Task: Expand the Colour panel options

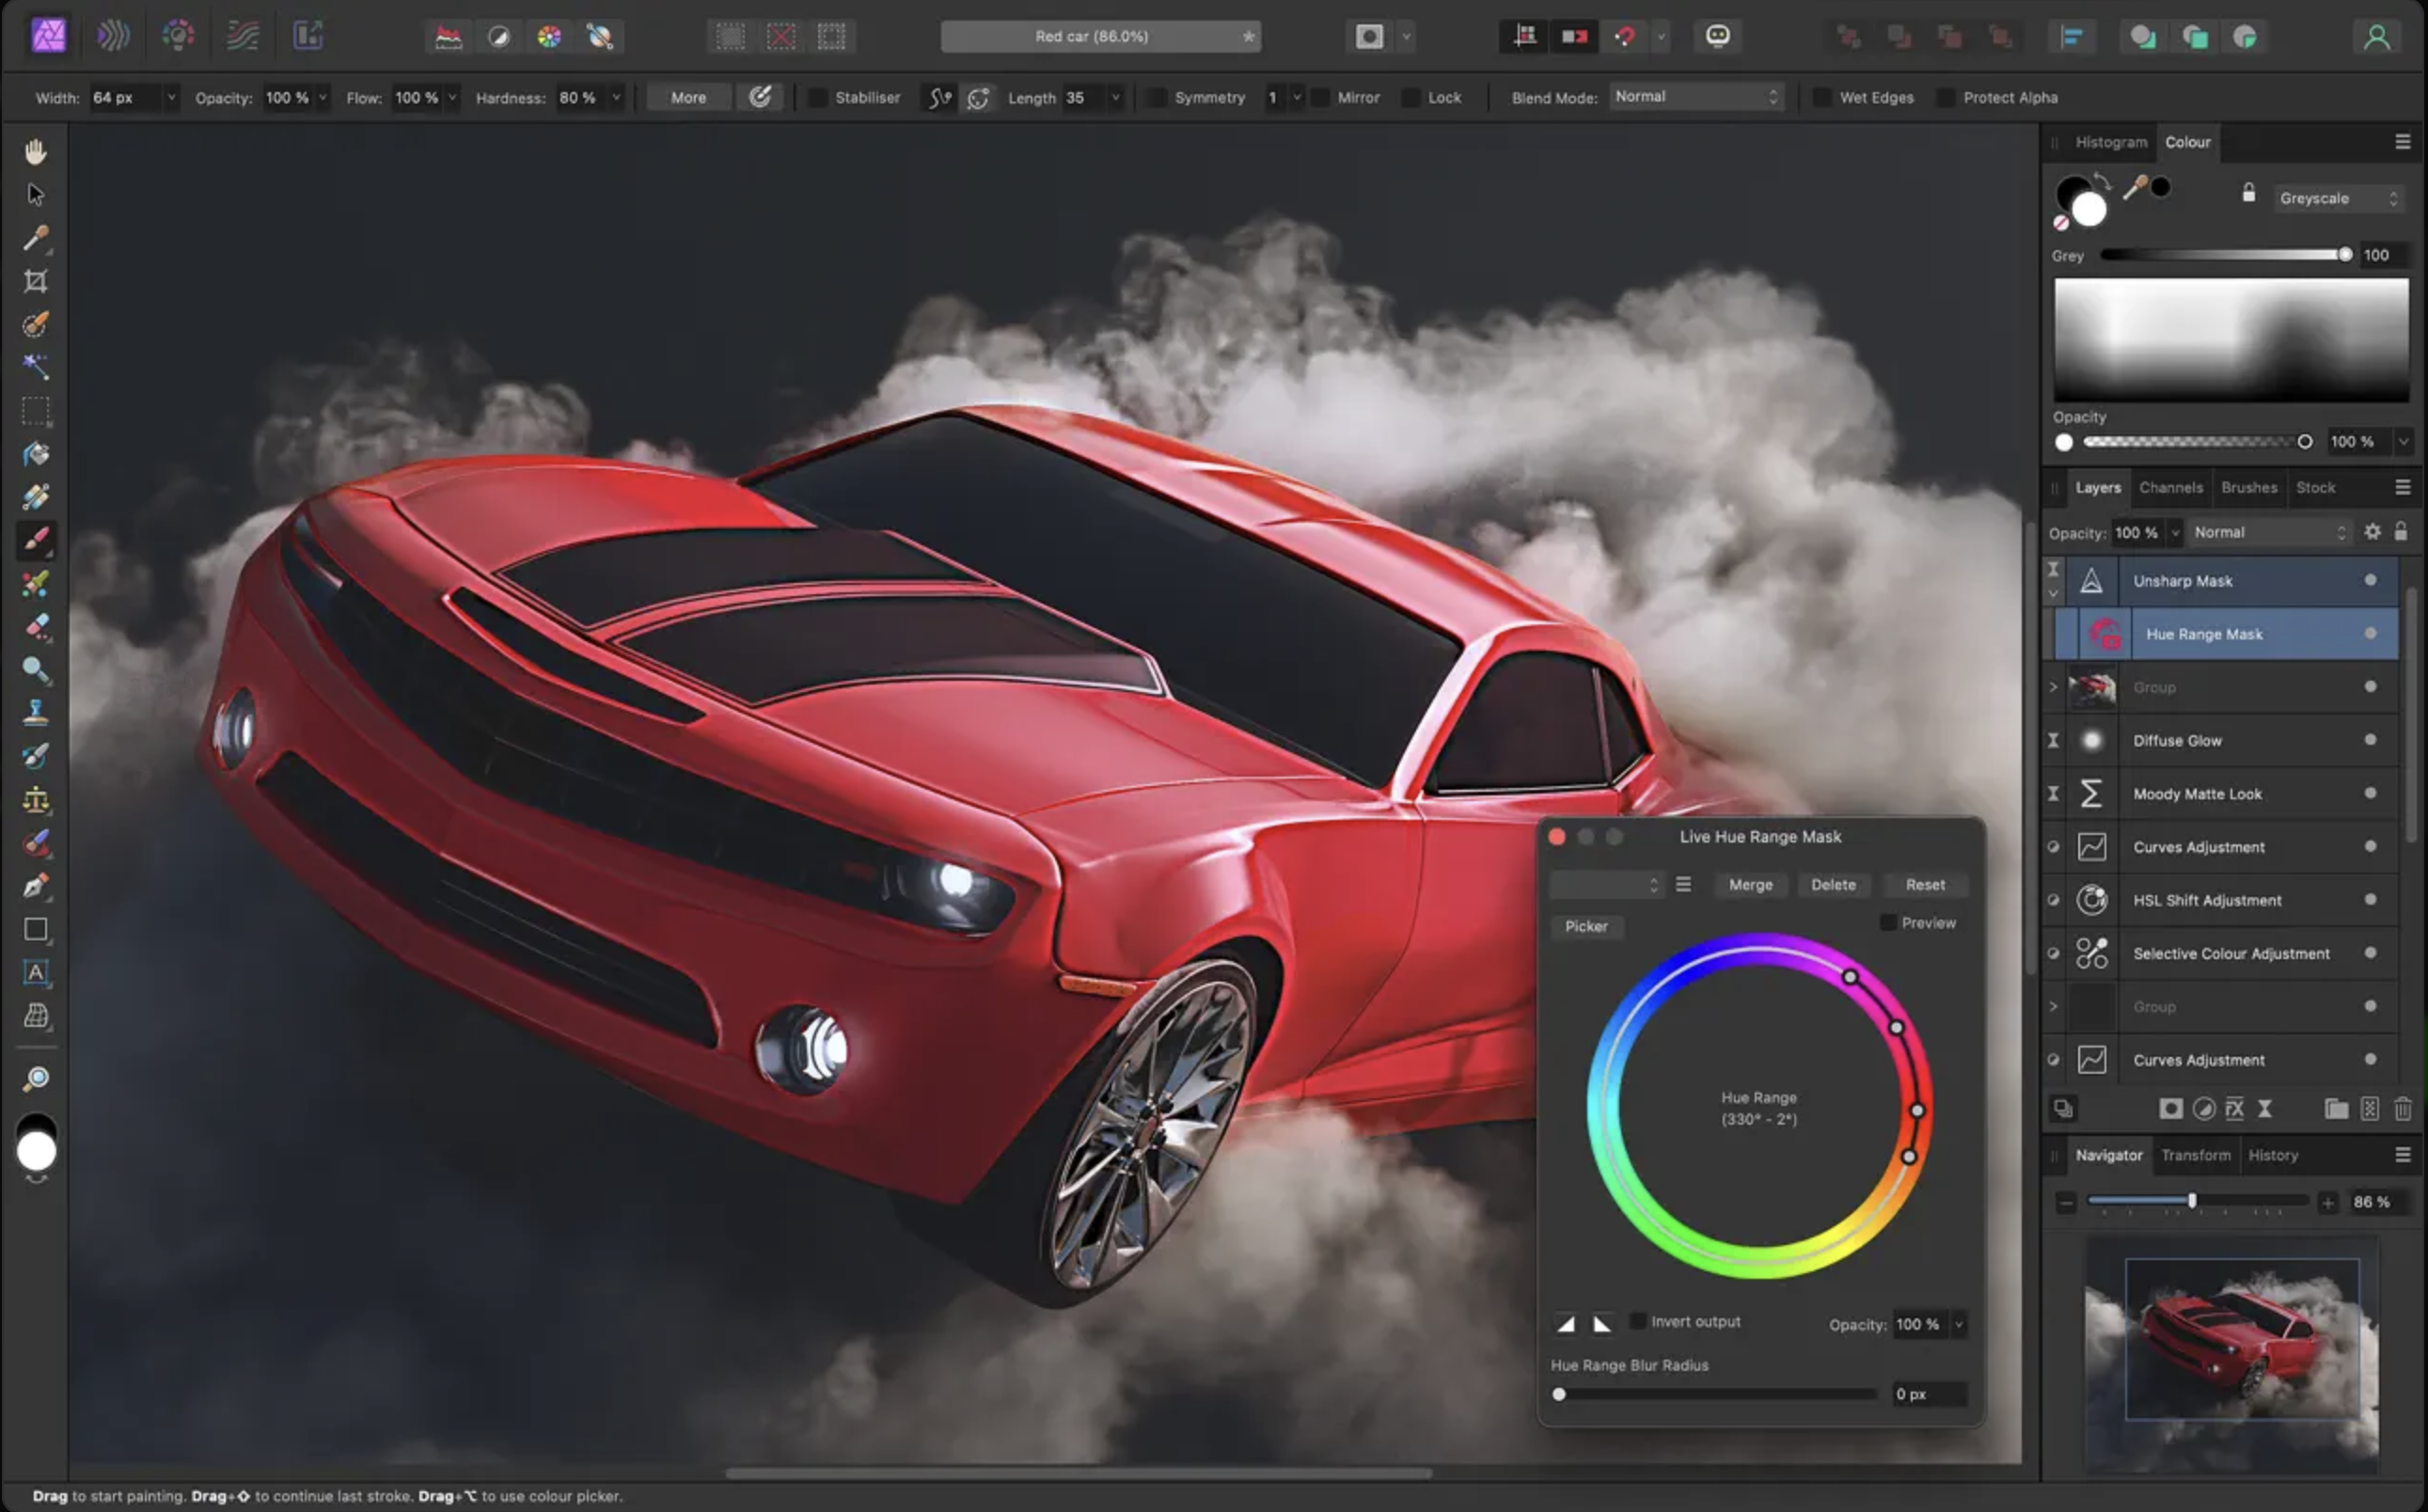Action: [x=2404, y=141]
